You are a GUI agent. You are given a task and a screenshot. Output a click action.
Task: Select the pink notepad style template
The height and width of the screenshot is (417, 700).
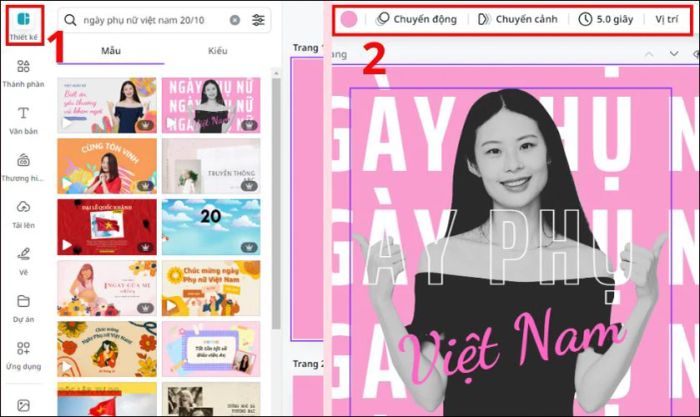pos(211,349)
